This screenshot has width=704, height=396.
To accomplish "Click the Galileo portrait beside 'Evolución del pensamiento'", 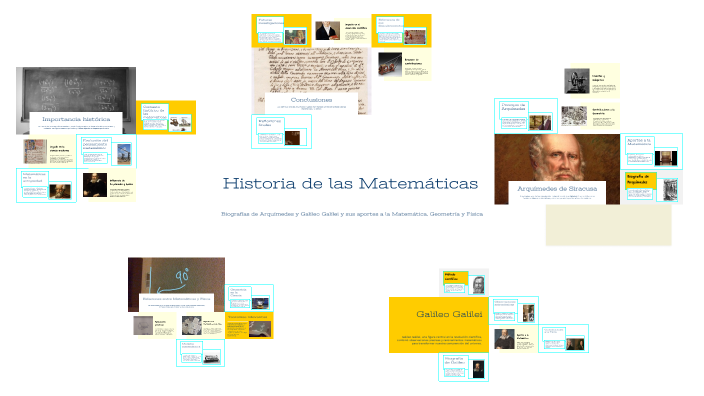I will pos(95,185).
